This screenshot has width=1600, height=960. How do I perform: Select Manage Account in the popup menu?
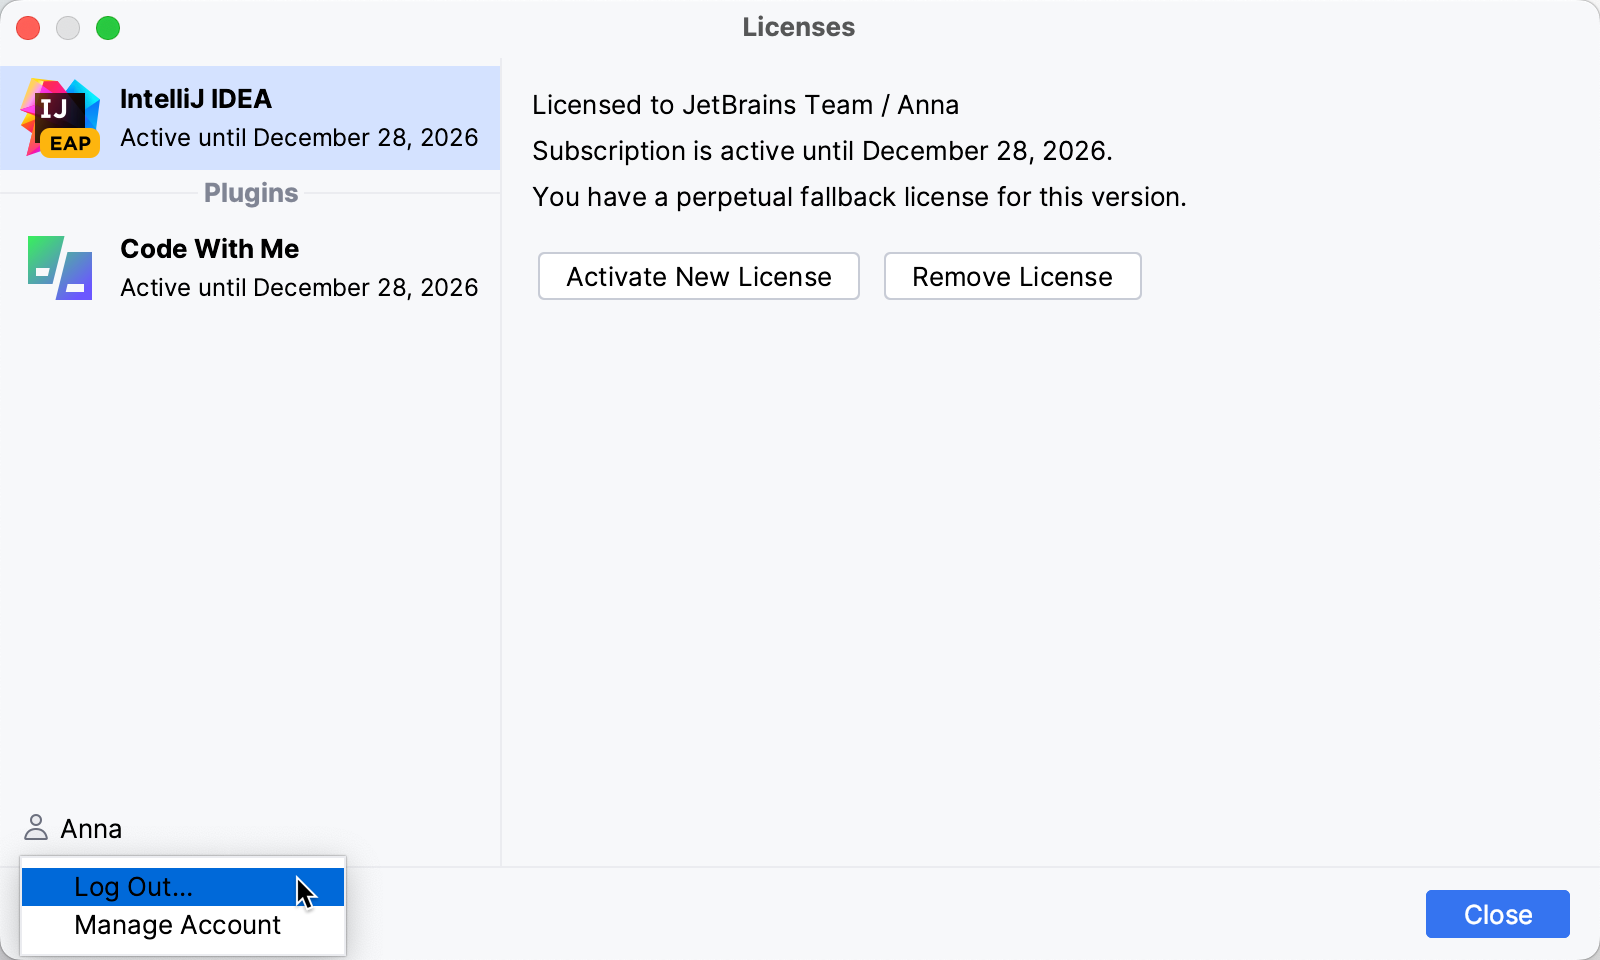[177, 925]
